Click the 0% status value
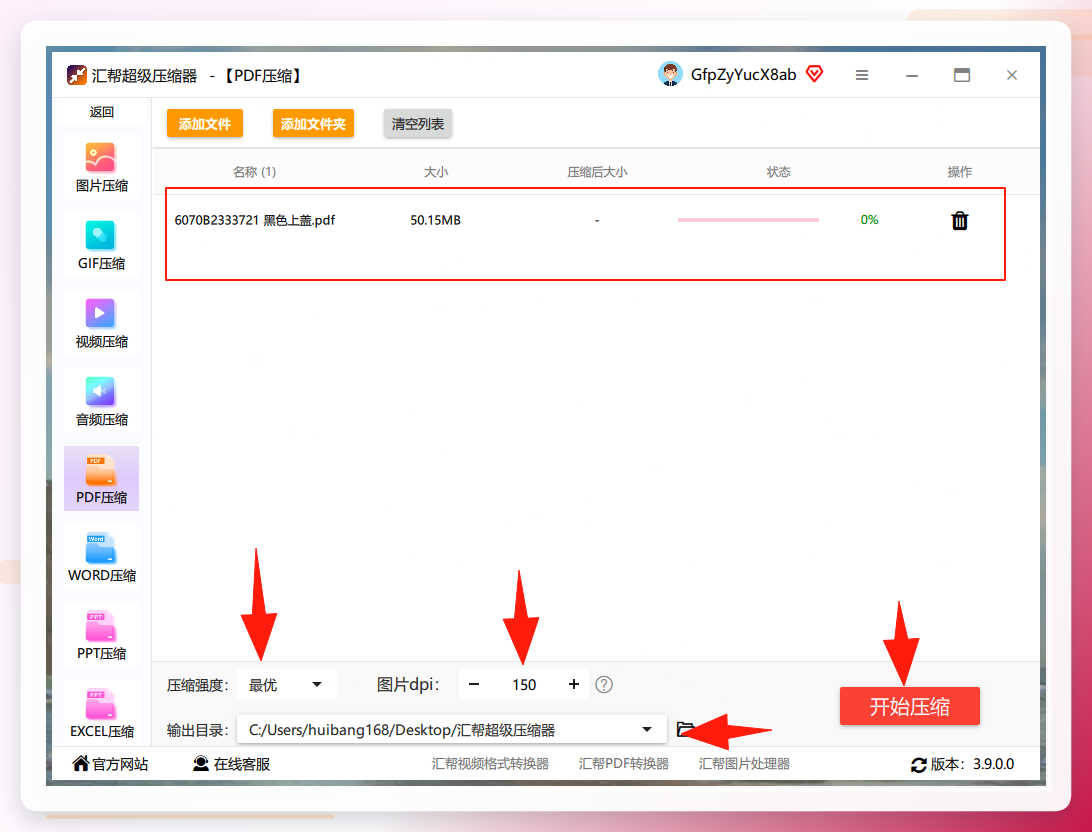The height and width of the screenshot is (832, 1092). coord(869,220)
